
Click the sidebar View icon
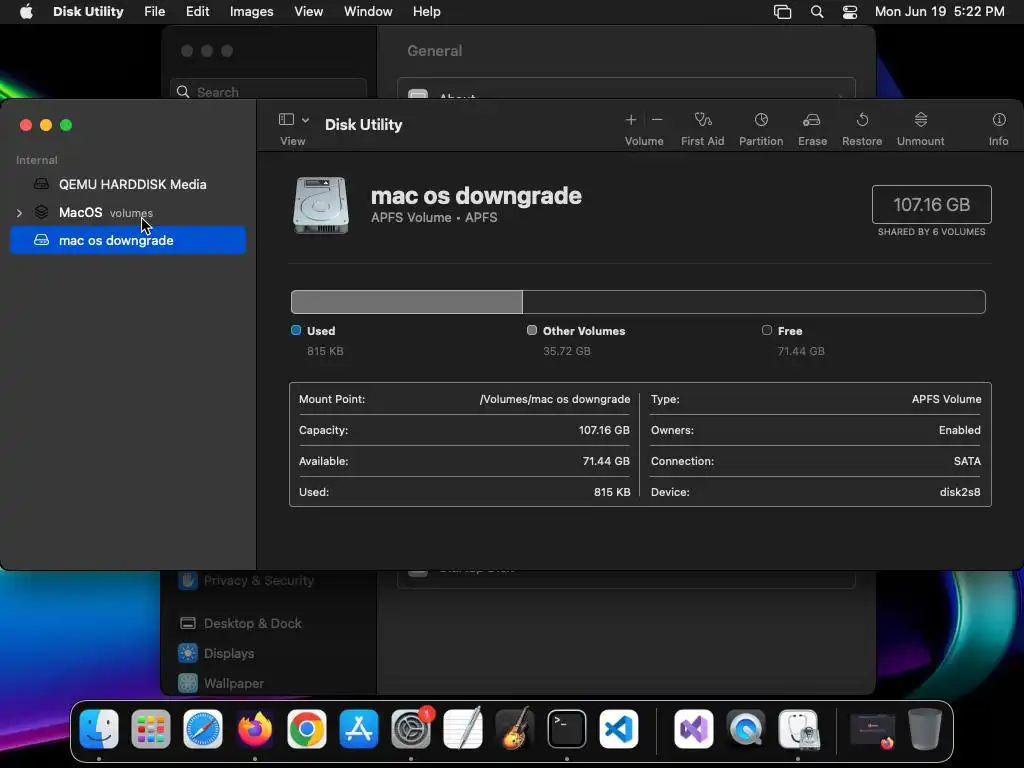click(286, 119)
